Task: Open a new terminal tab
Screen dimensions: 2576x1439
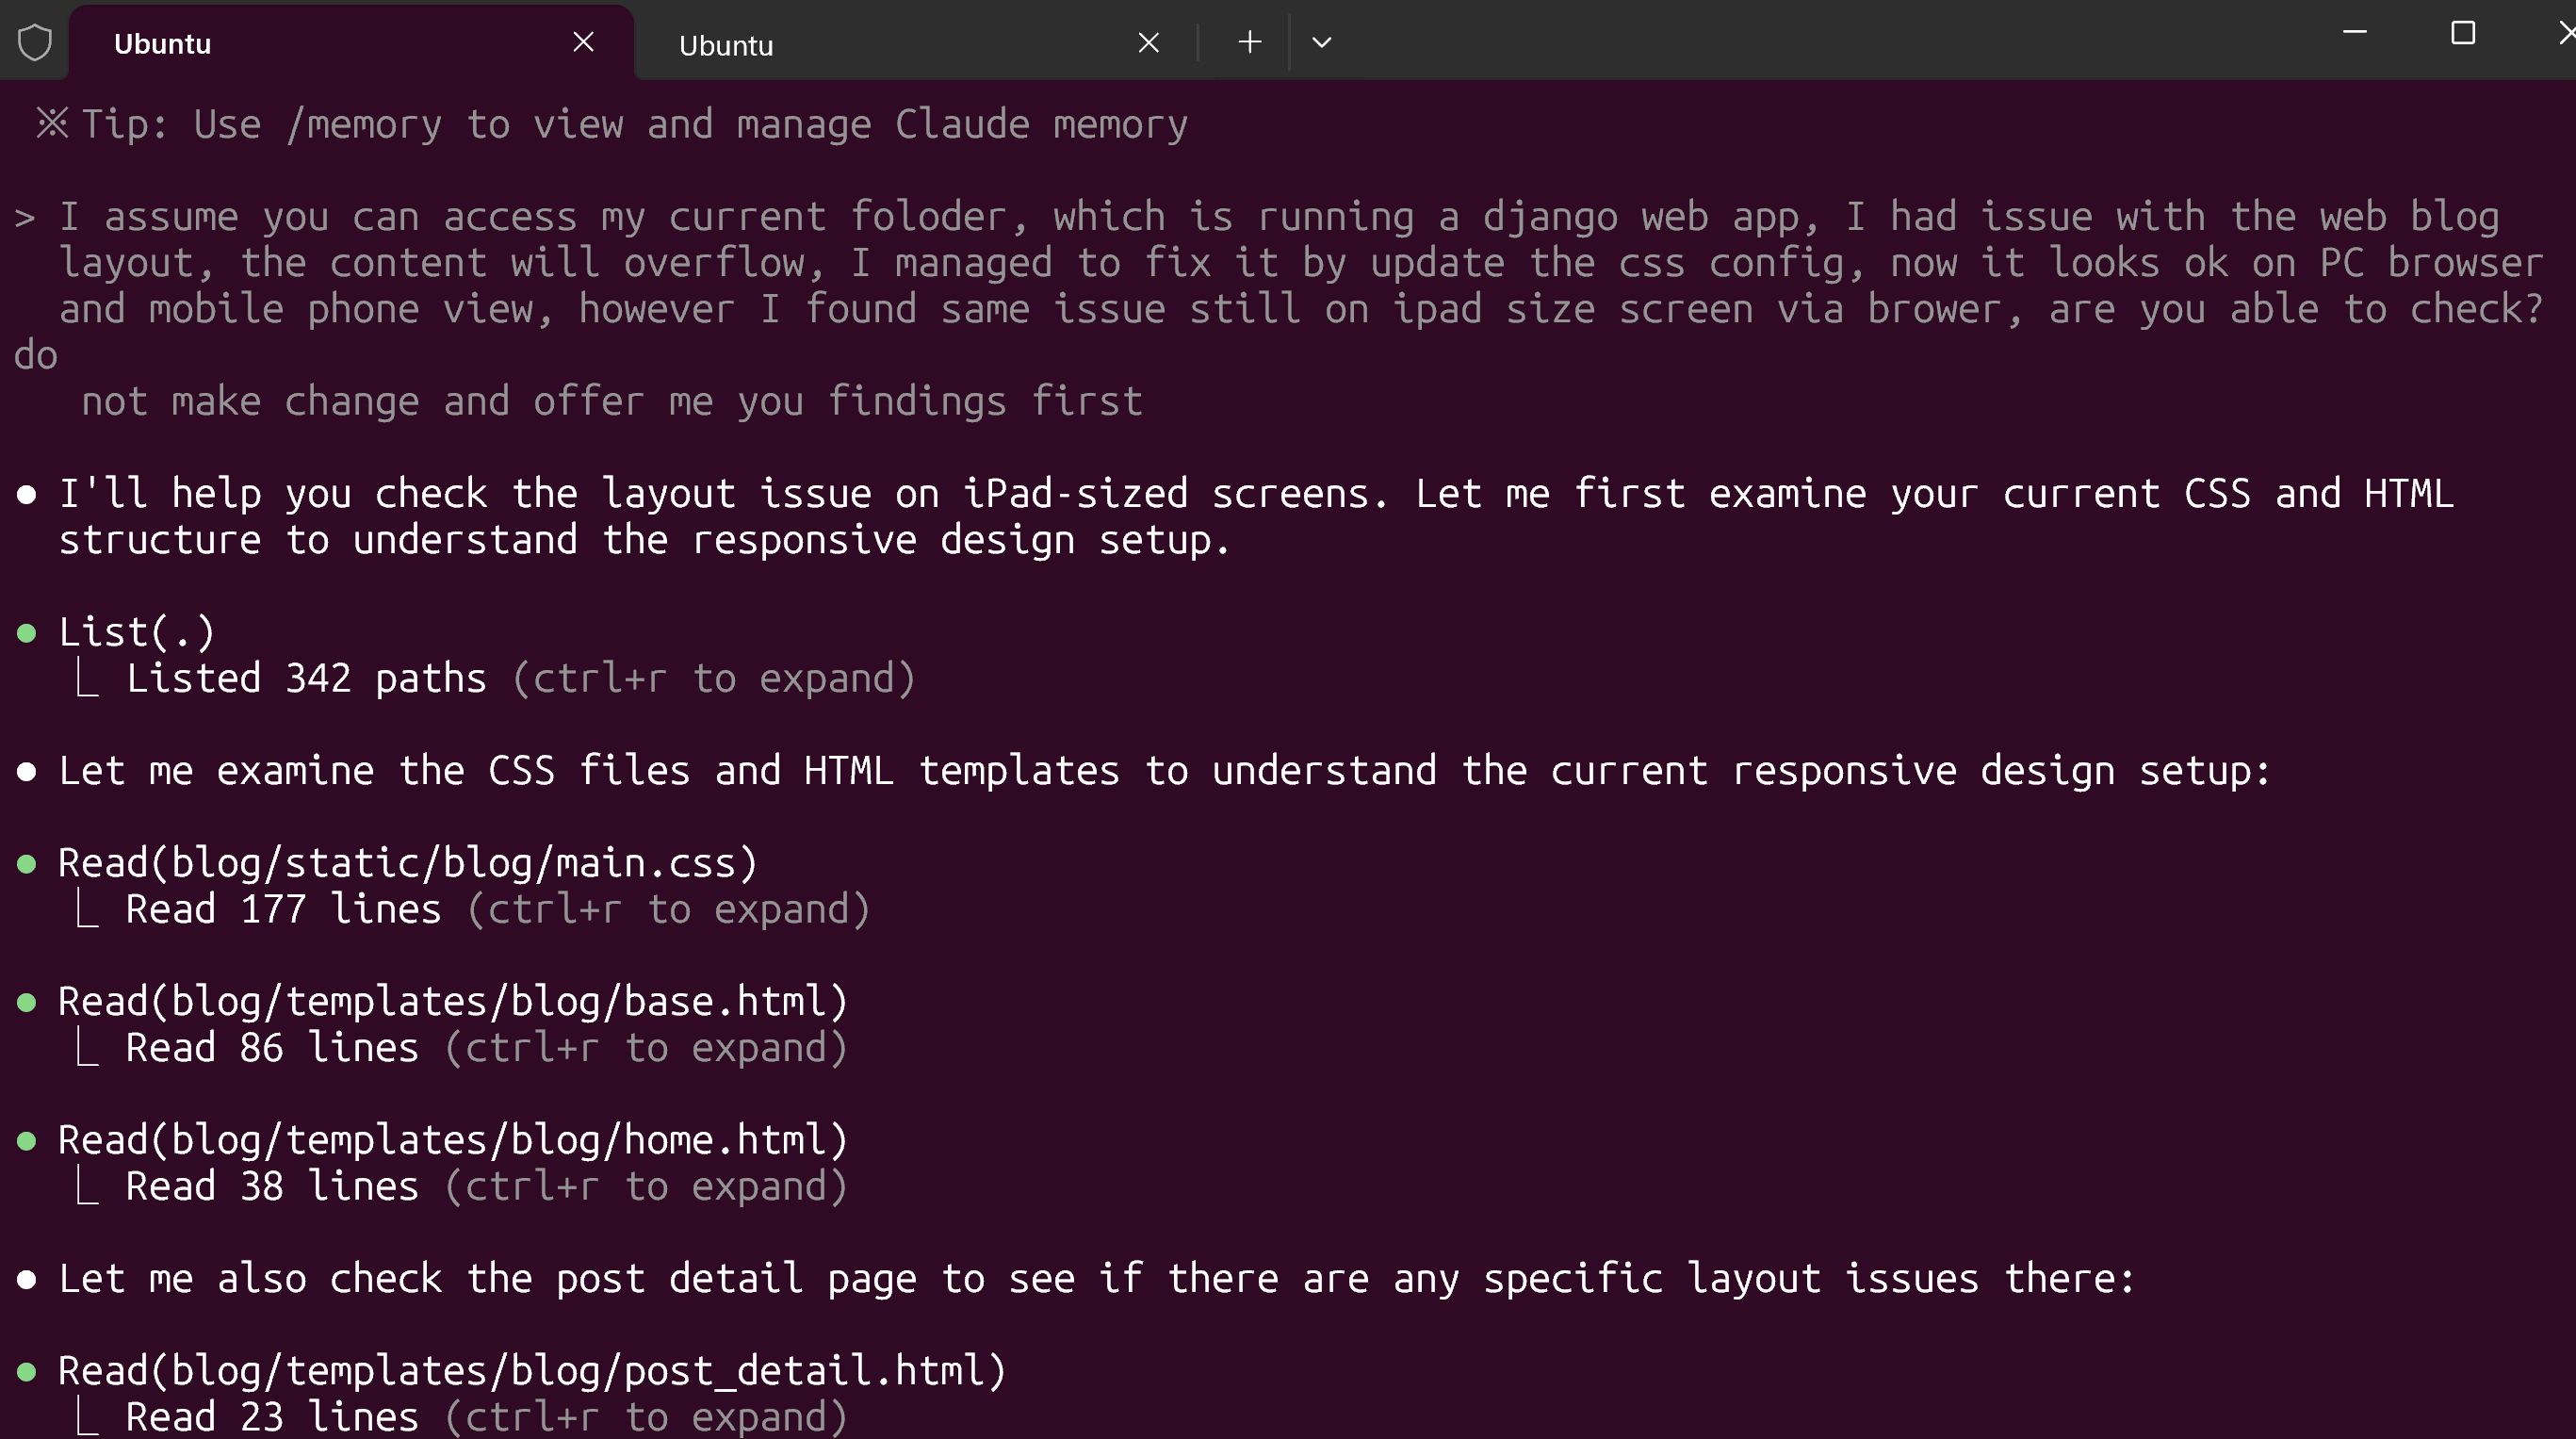Action: 1249,42
